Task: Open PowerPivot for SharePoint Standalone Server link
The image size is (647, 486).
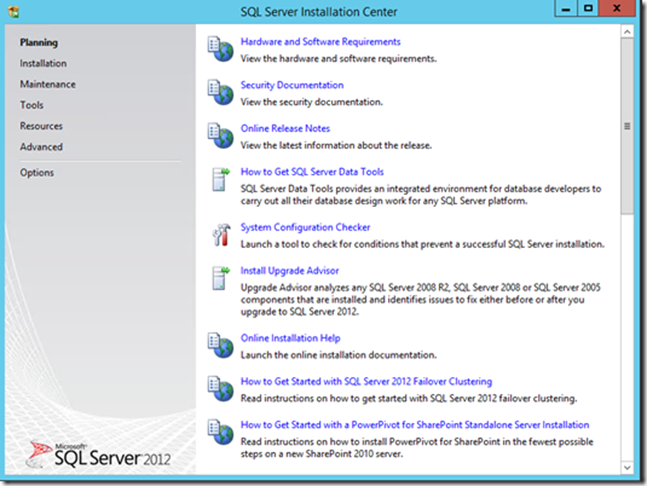Action: pos(415,425)
